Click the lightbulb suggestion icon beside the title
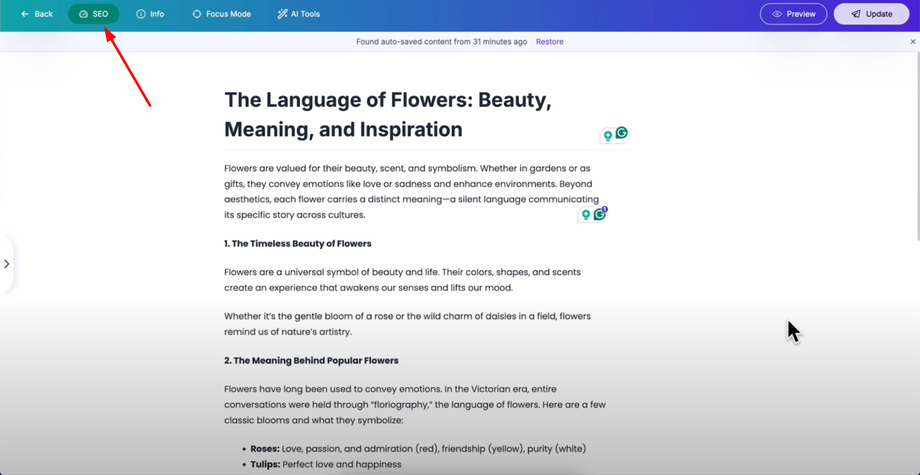920x475 pixels. tap(608, 136)
